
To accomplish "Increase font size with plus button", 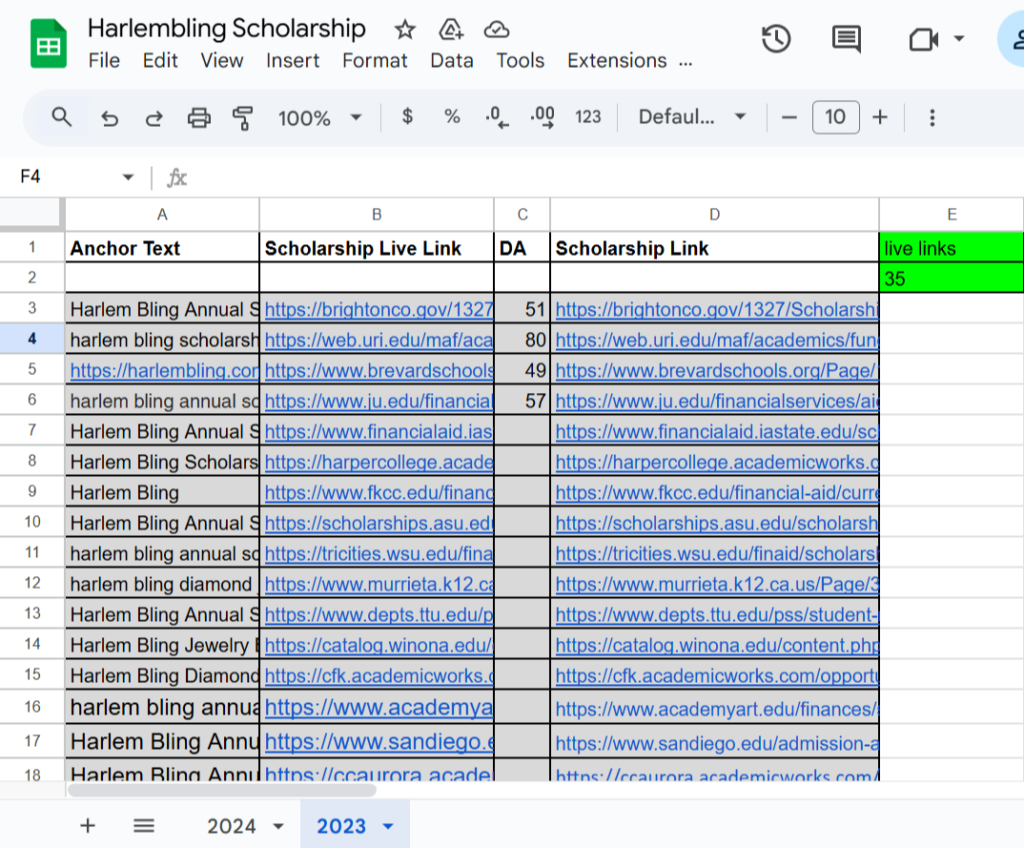I will tap(880, 117).
